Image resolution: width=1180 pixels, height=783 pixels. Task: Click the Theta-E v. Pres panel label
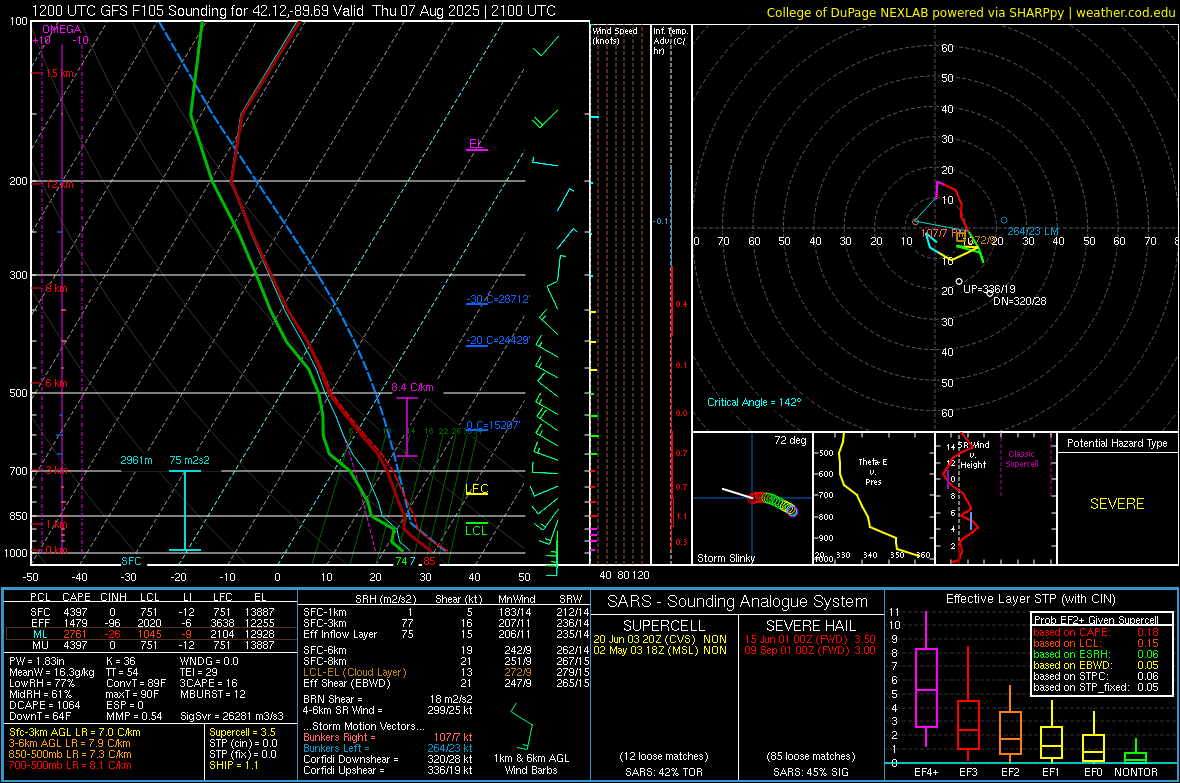coord(872,471)
